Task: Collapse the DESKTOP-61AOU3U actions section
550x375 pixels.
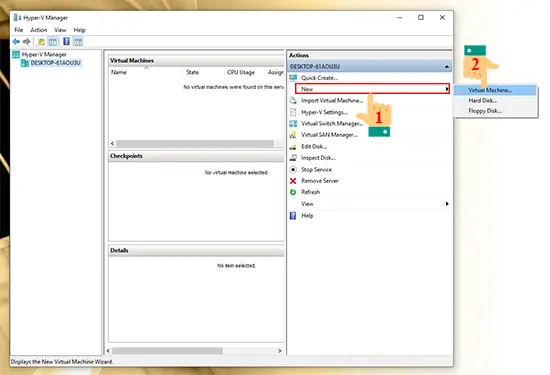Action: (447, 67)
